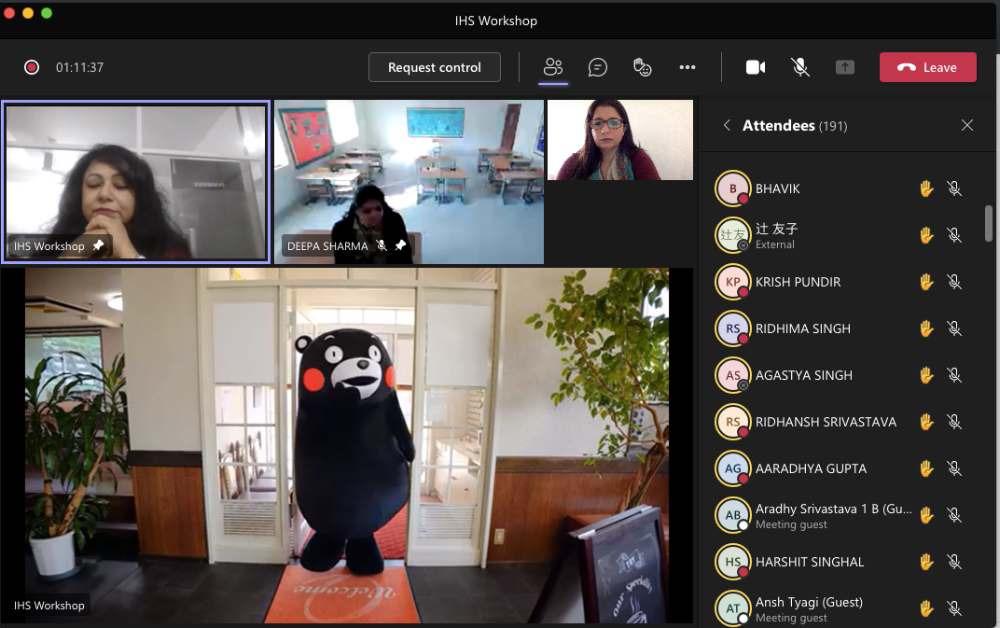Toggle the microphone mute button
This screenshot has width=1000, height=628.
coord(800,67)
